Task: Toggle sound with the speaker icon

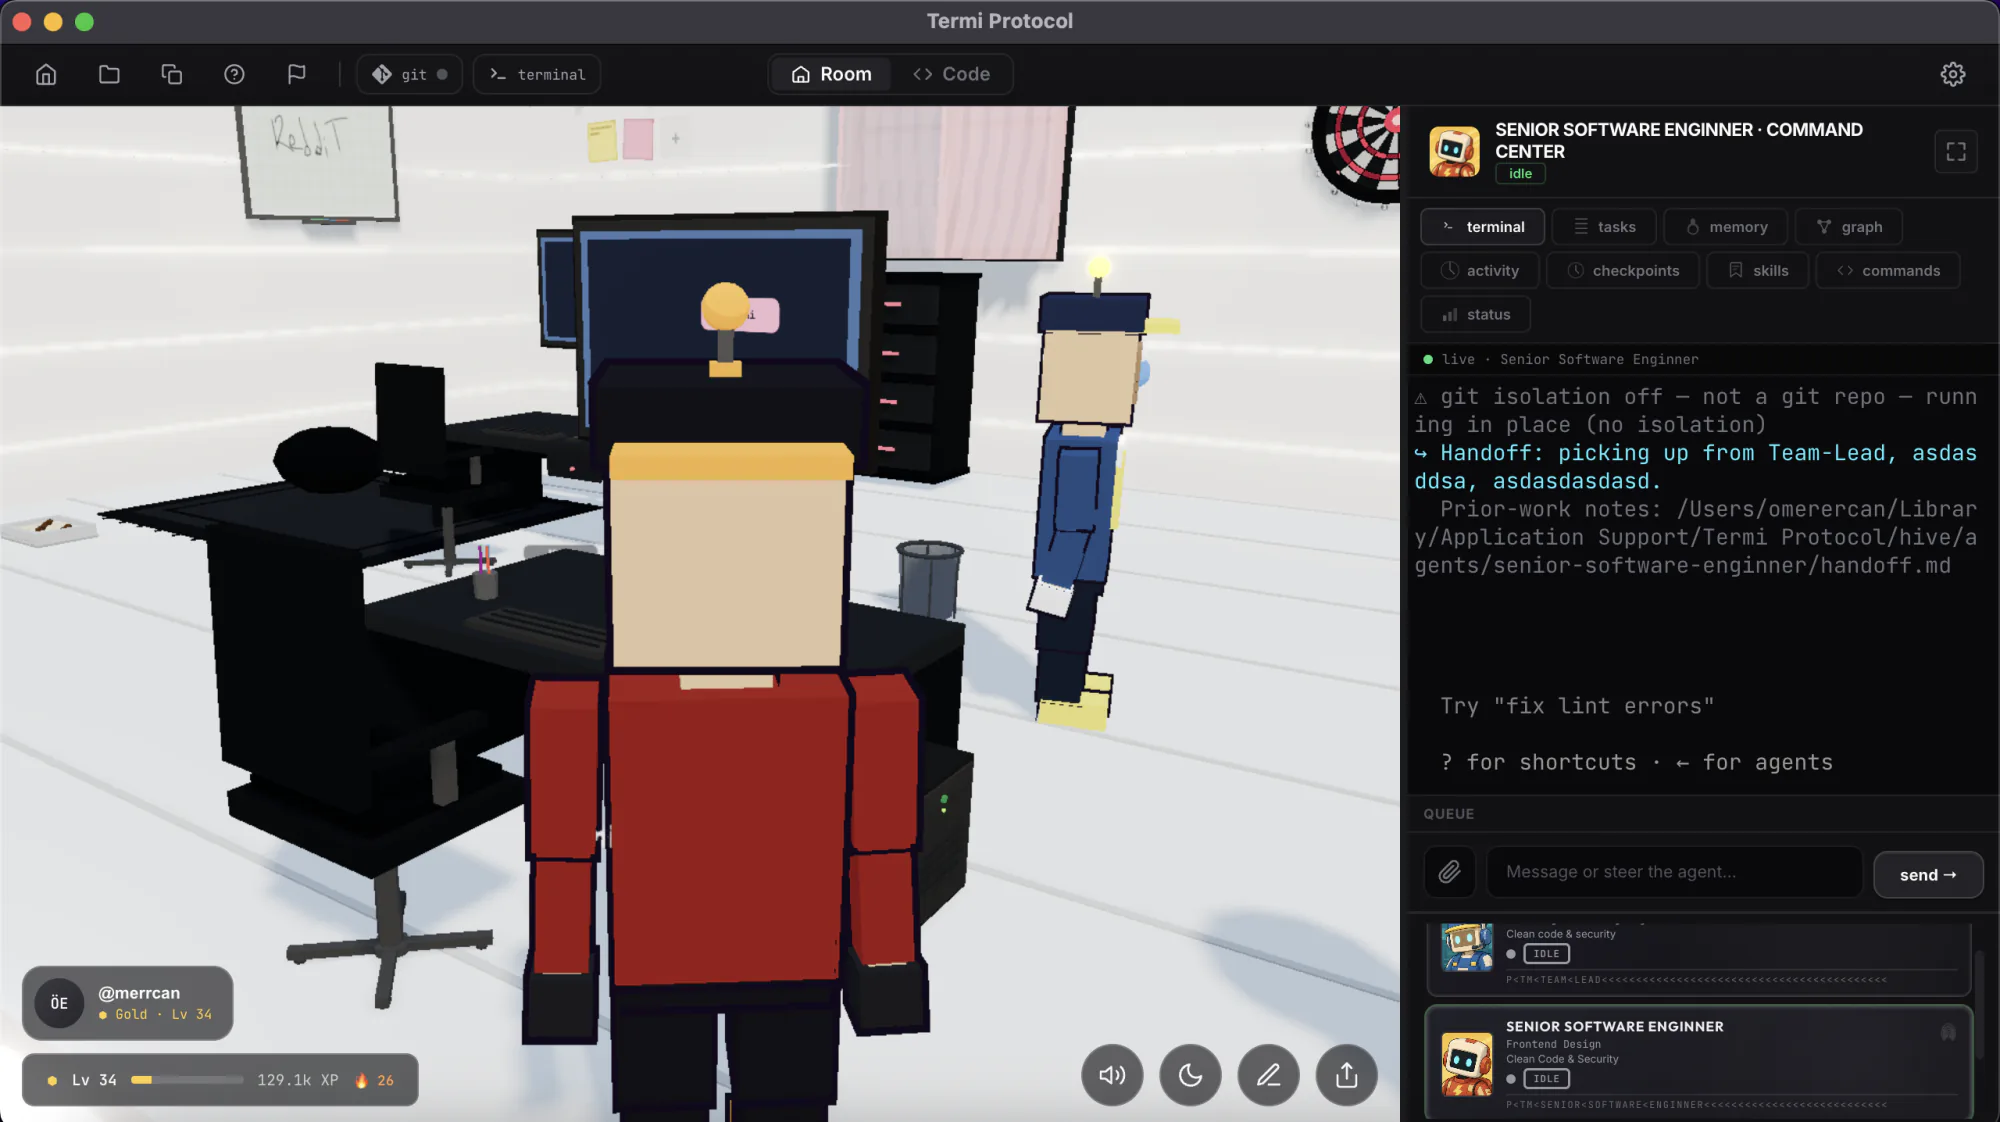Action: point(1112,1075)
